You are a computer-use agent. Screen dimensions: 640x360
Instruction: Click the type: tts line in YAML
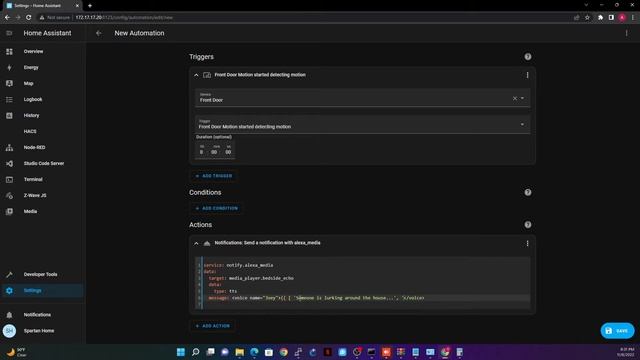click(x=225, y=291)
